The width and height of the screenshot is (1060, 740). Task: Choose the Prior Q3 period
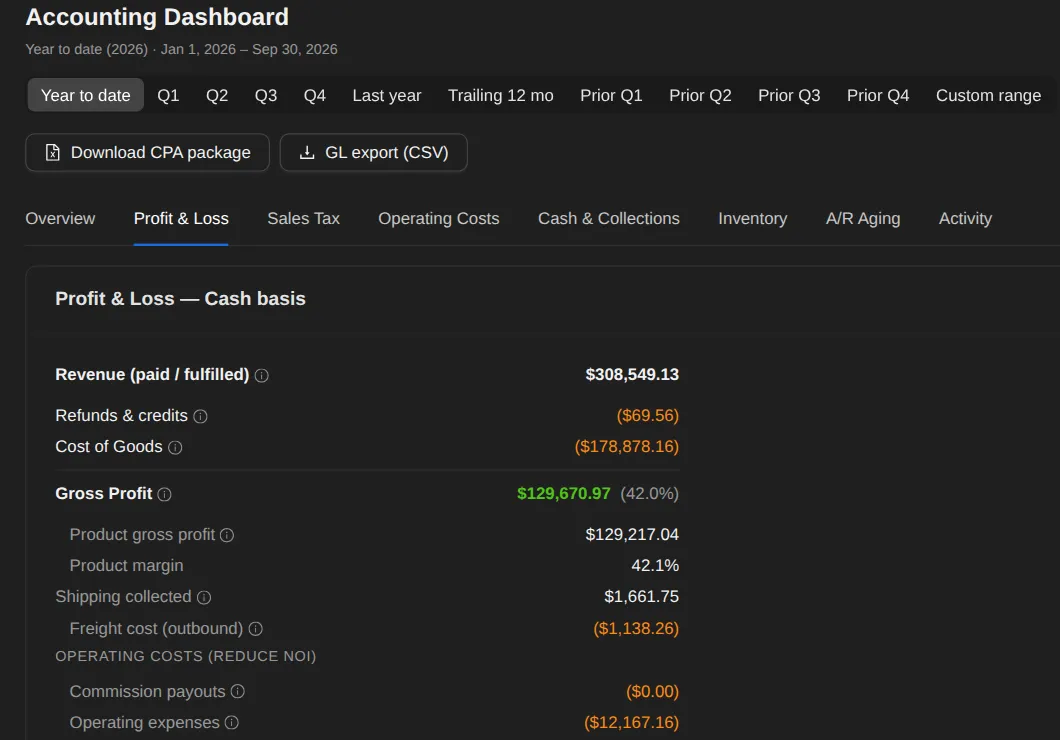[x=789, y=95]
